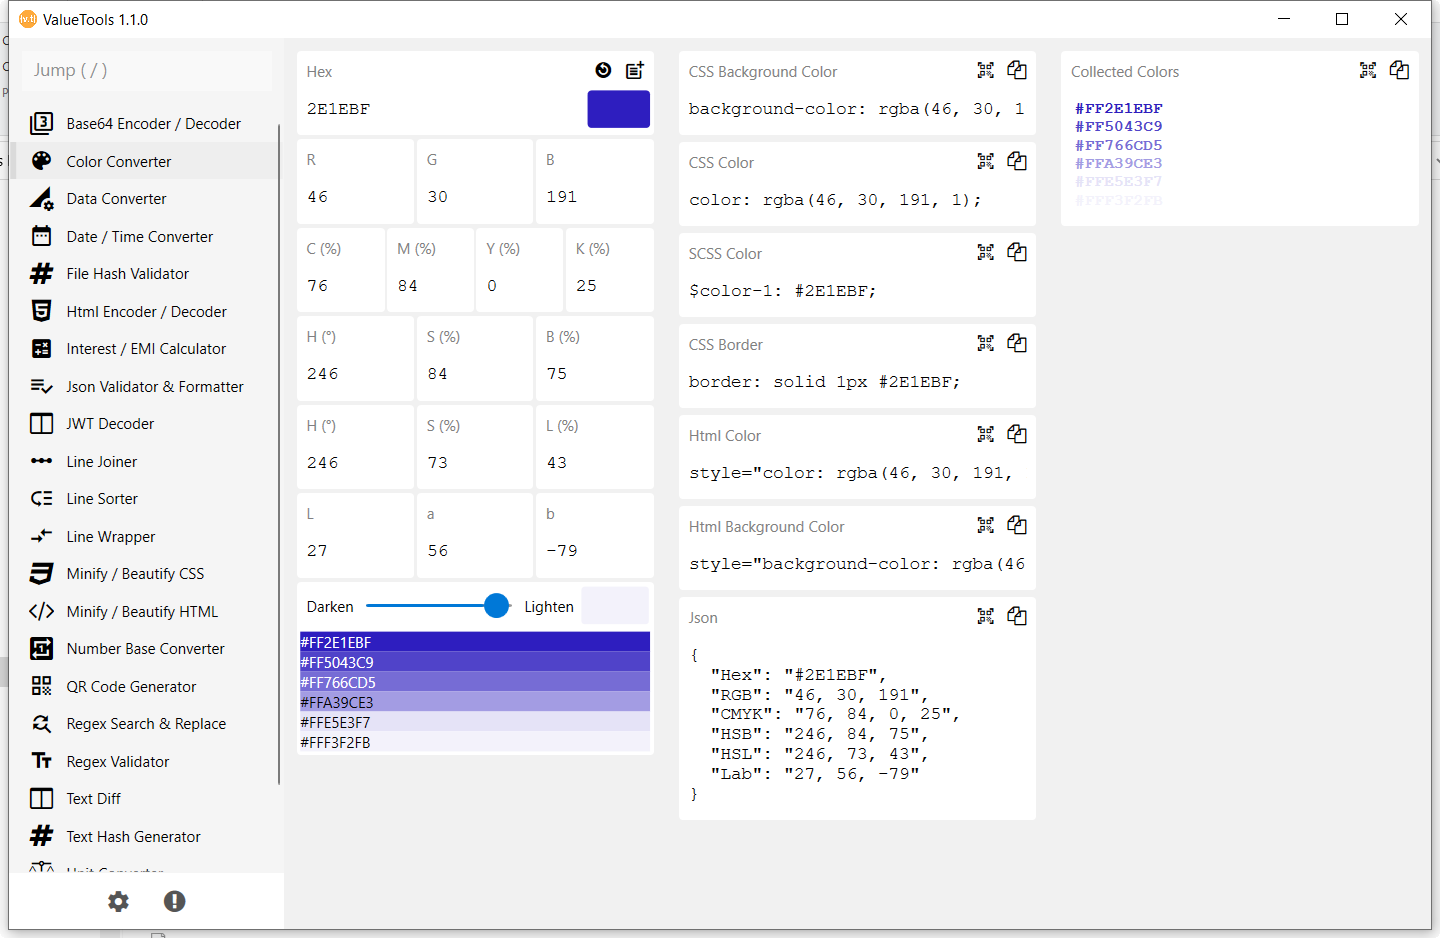Image resolution: width=1440 pixels, height=938 pixels.
Task: Click the K (%) field showing 25
Action: point(610,286)
